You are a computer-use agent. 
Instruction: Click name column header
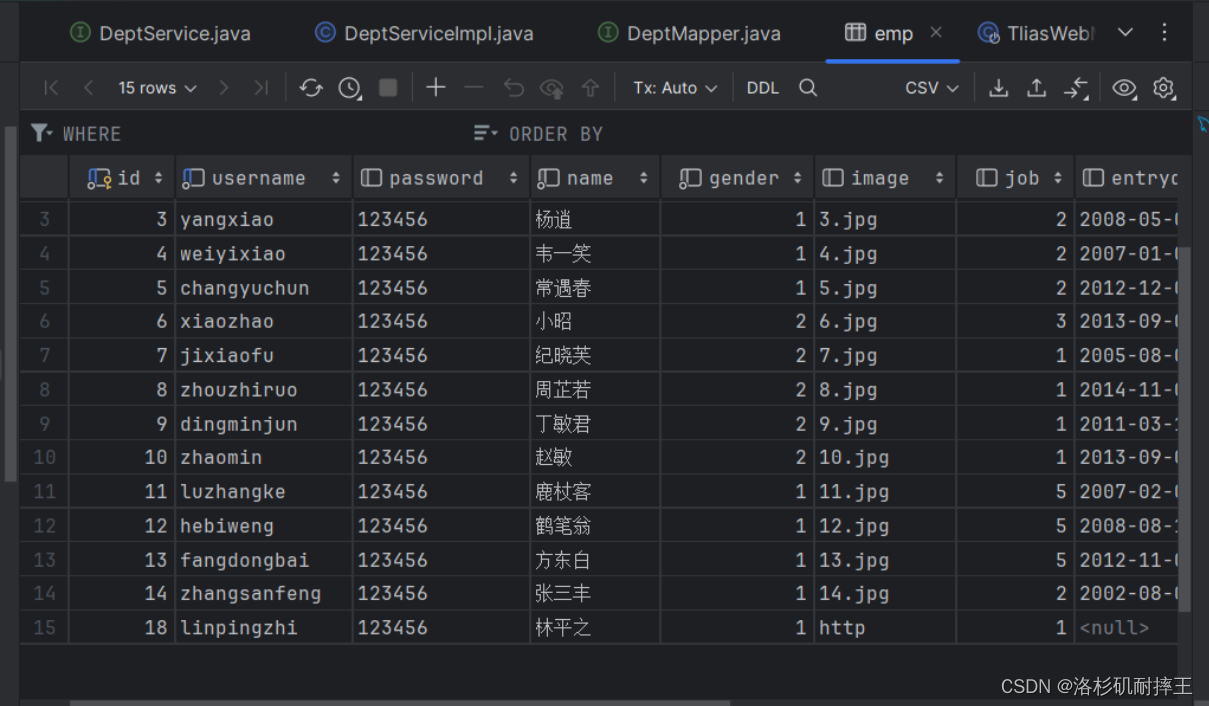click(x=594, y=178)
